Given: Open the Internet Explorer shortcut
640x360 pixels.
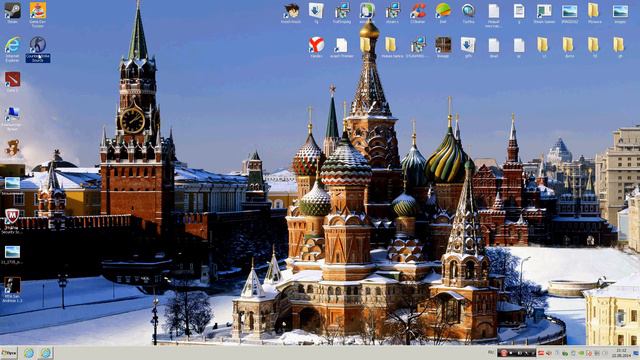Looking at the screenshot, I should point(12,49).
